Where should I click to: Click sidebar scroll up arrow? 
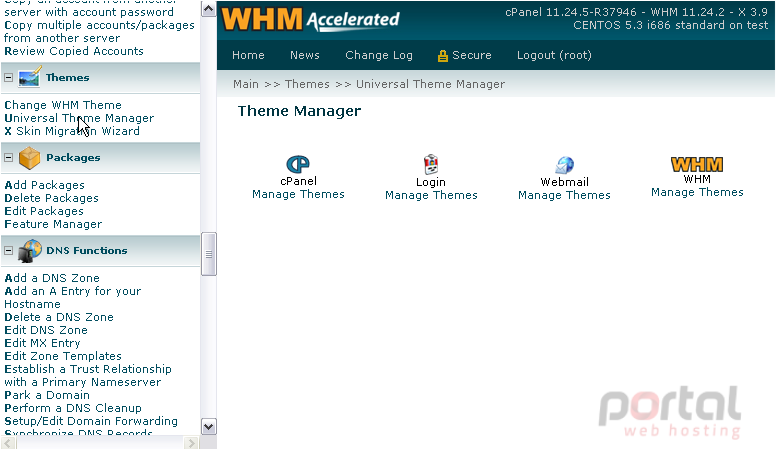(209, 9)
